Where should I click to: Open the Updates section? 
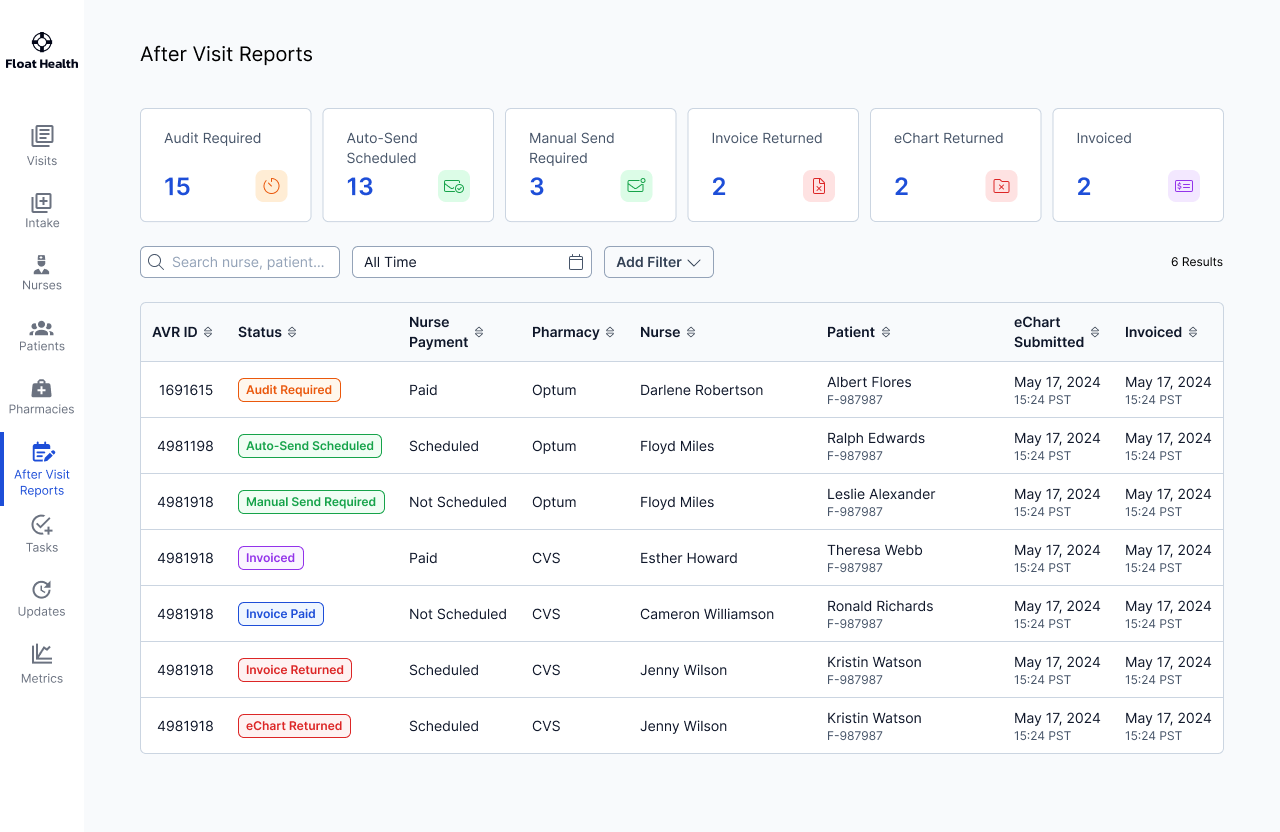(41, 591)
